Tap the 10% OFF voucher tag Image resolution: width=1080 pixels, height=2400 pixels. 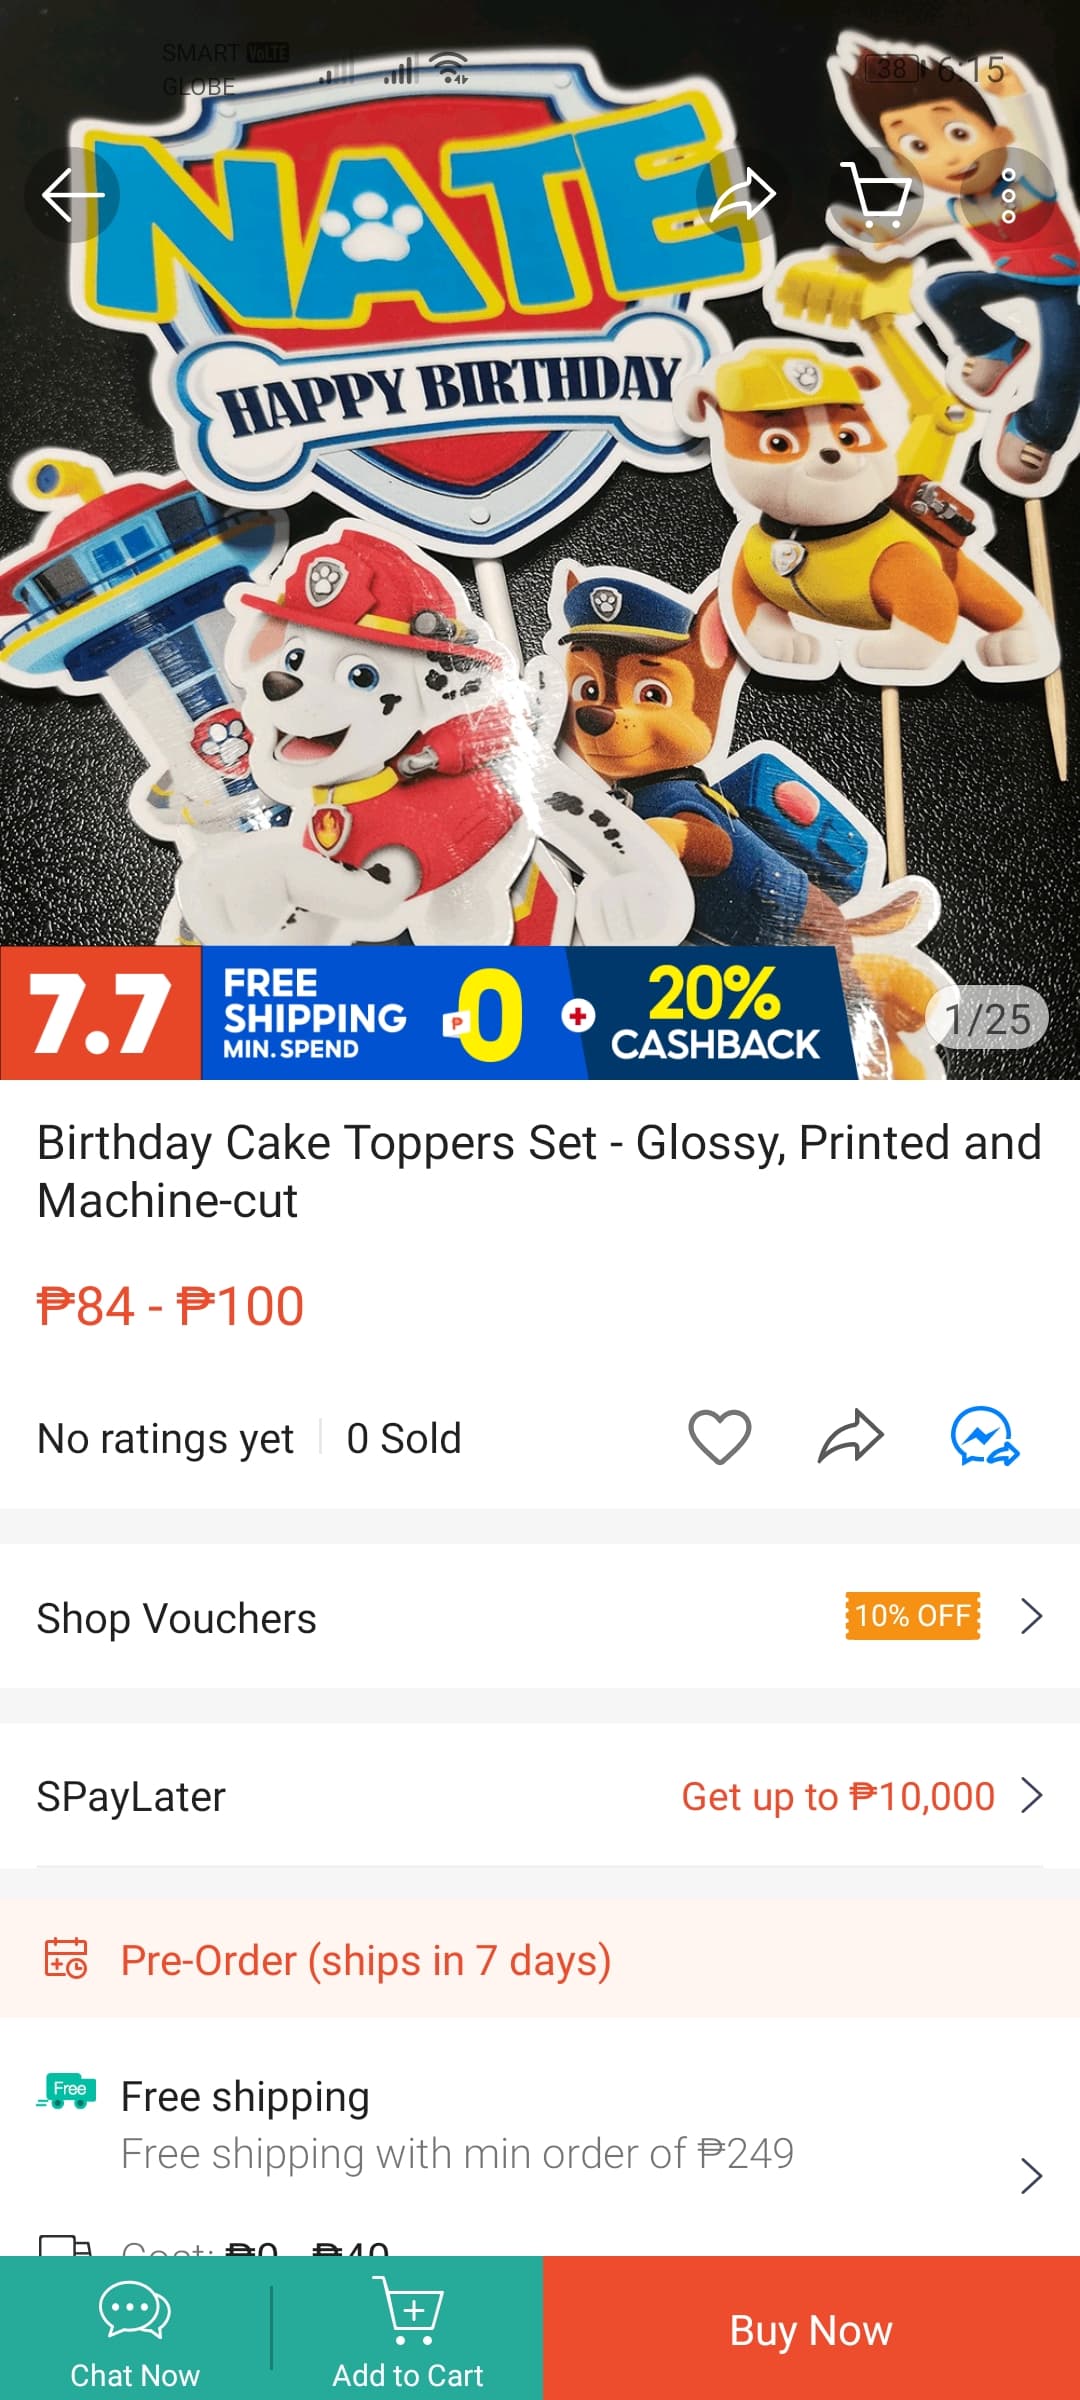click(912, 1616)
